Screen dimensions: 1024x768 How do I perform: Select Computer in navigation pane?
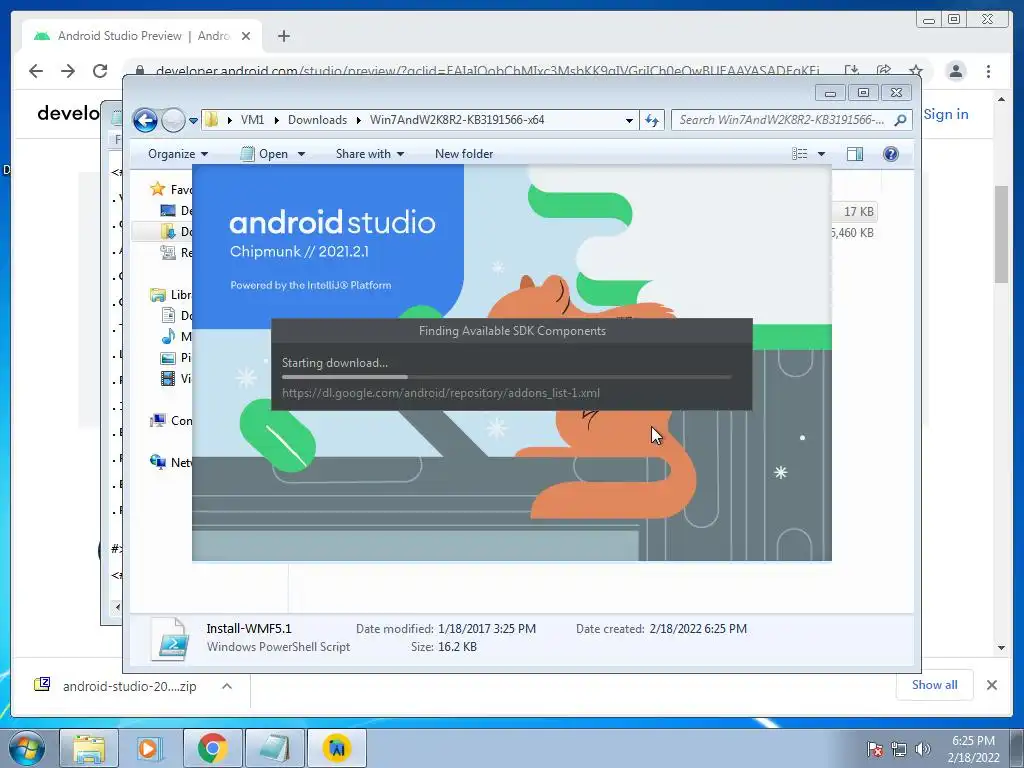[x=171, y=421]
